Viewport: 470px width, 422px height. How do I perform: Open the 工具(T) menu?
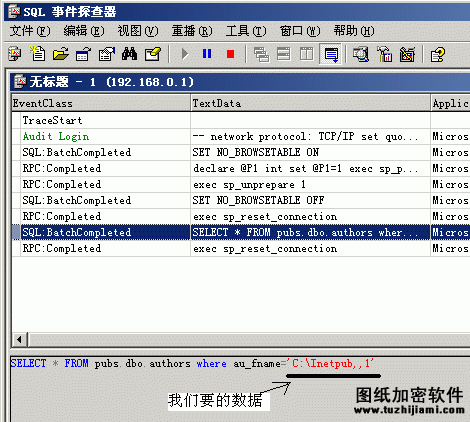pos(246,31)
